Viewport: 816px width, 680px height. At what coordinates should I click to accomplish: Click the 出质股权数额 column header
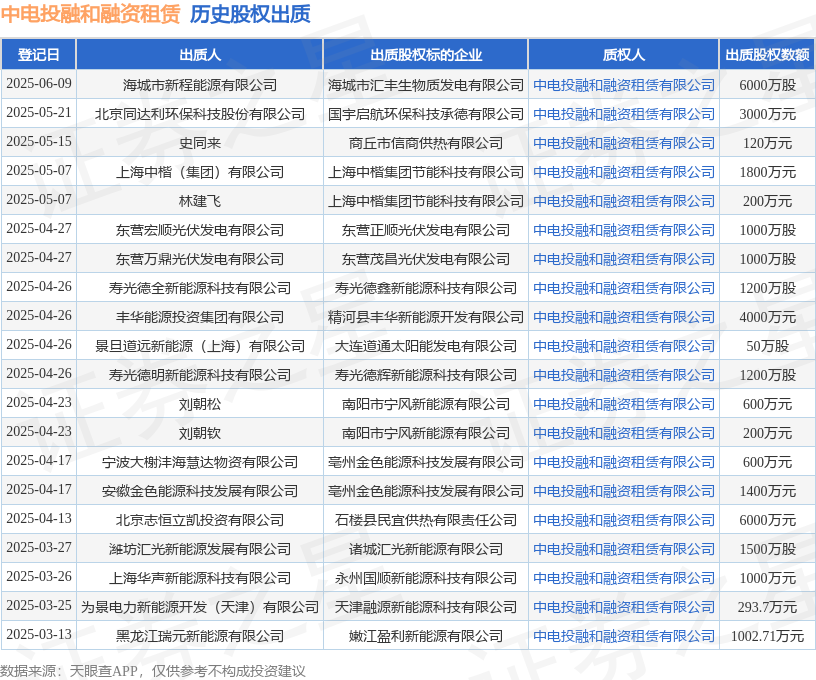(x=768, y=55)
